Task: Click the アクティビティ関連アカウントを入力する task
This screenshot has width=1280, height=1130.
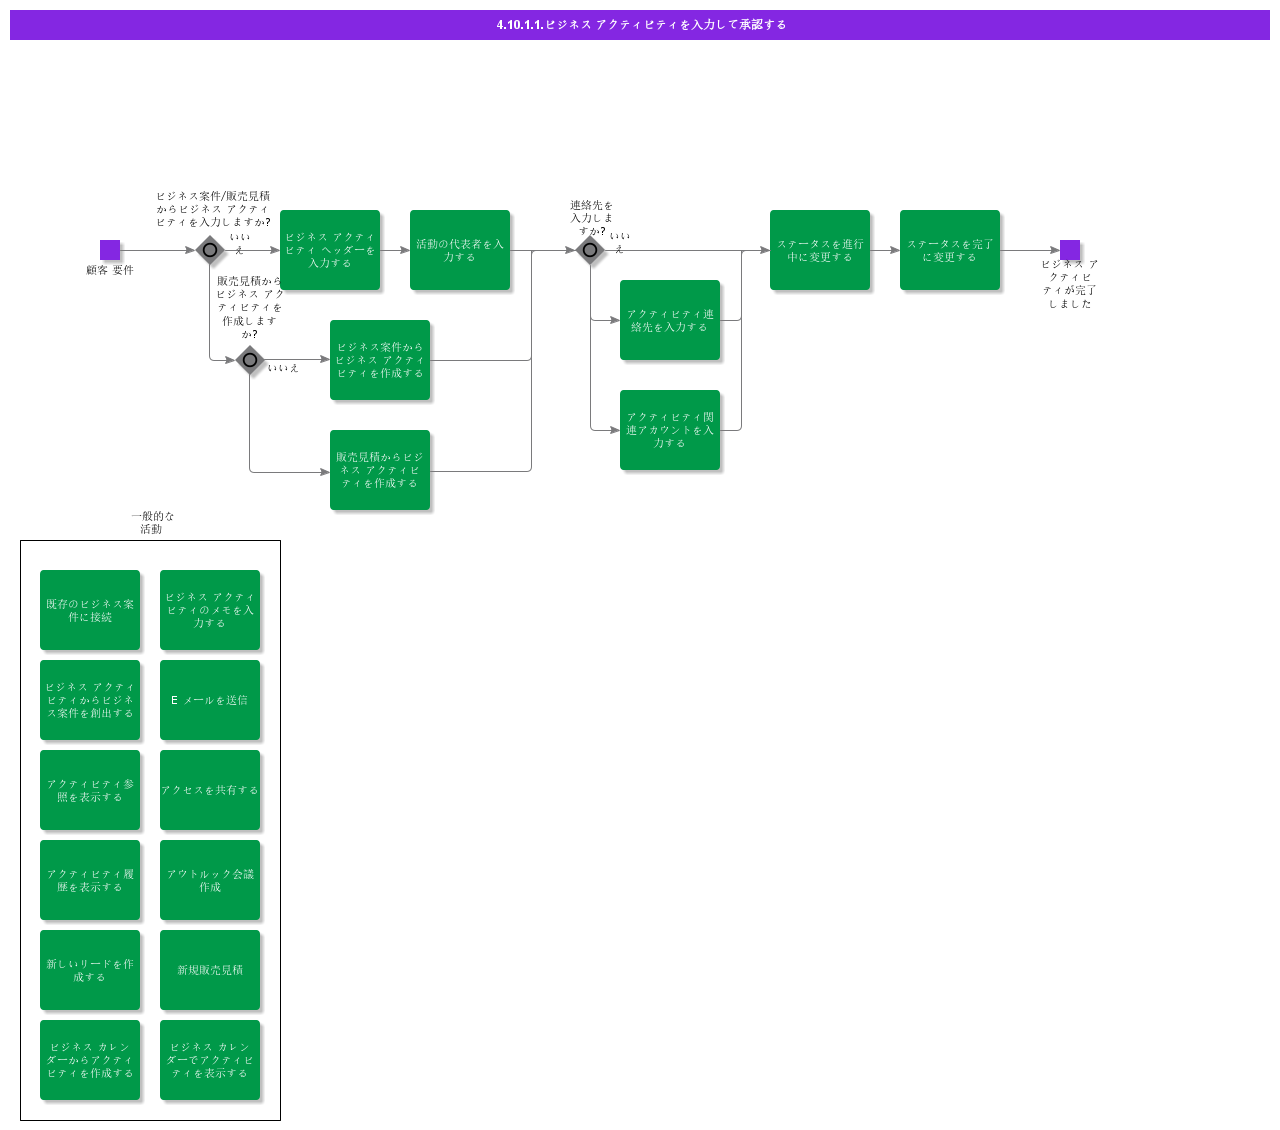Action: click(x=670, y=430)
